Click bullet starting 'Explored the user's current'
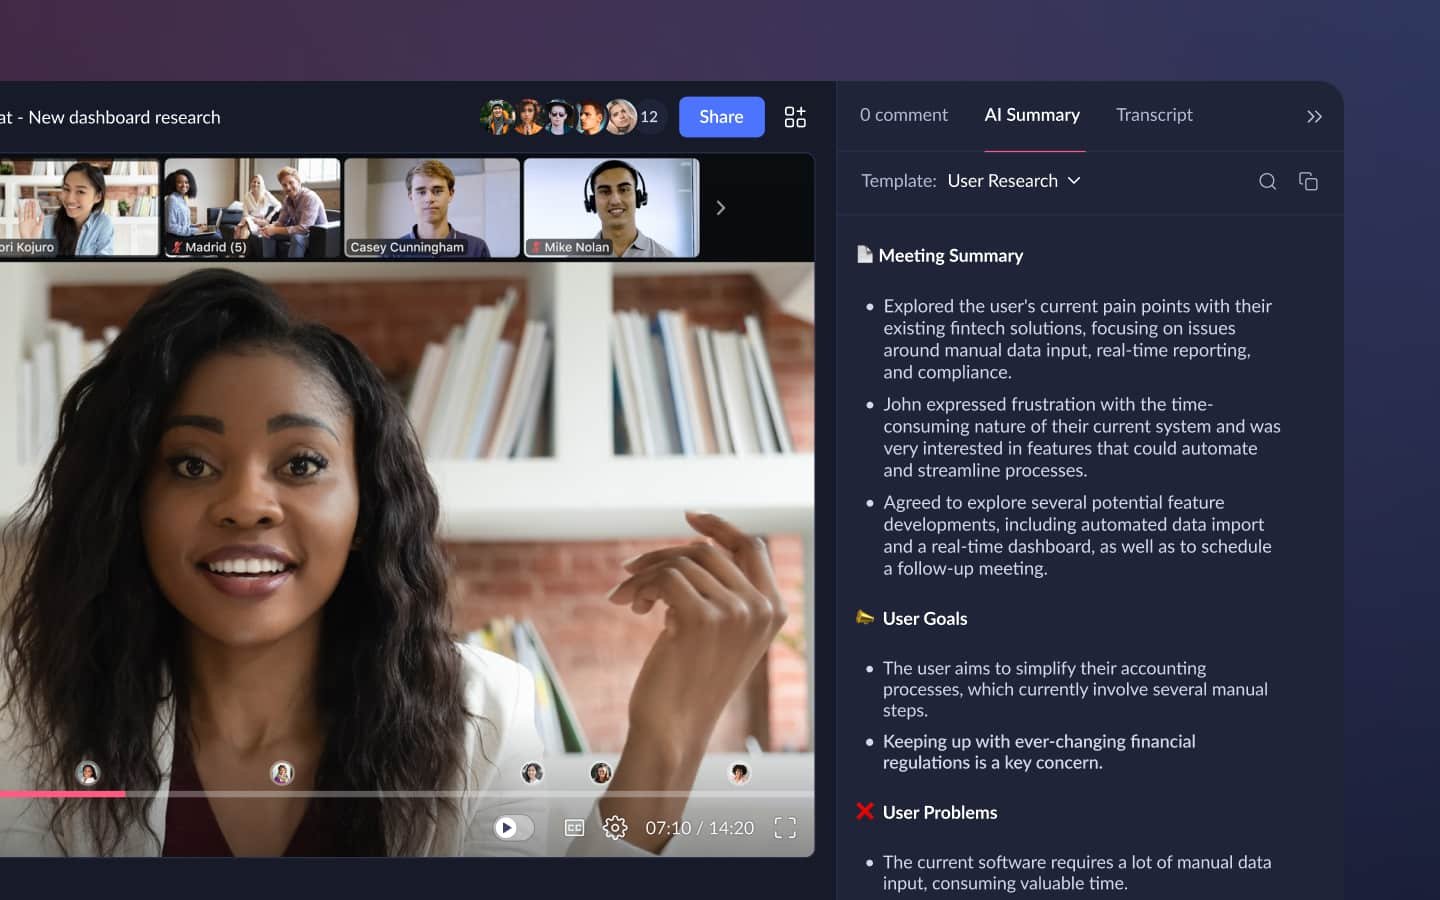Viewport: 1440px width, 900px height. (x=1077, y=339)
